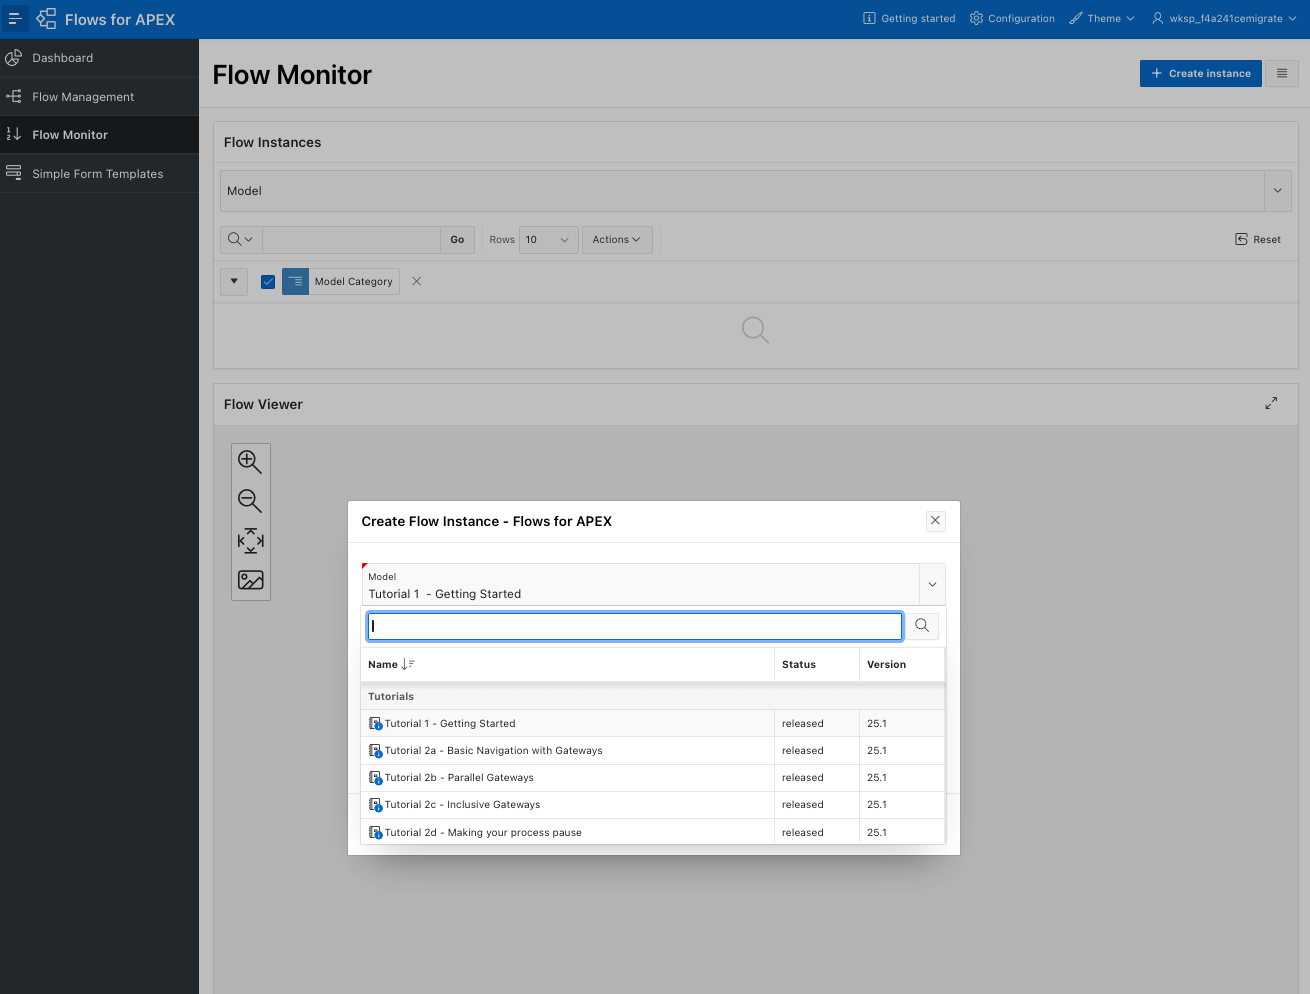
Task: Click the Model Category control break label
Action: 354,282
